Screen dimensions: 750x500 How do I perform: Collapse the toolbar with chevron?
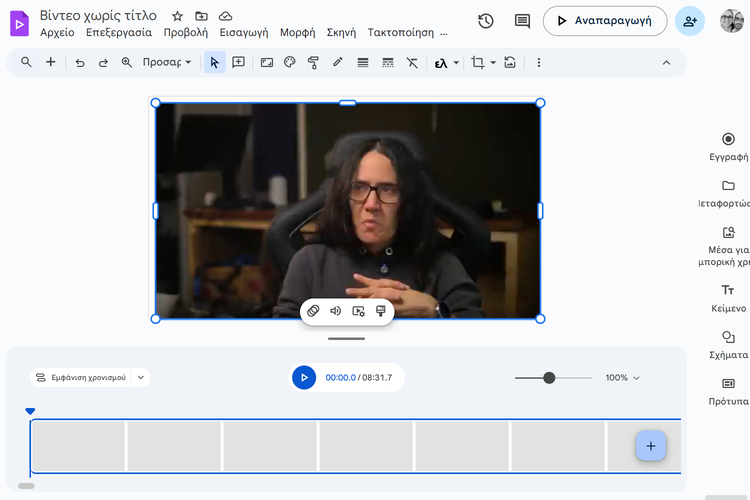point(667,62)
